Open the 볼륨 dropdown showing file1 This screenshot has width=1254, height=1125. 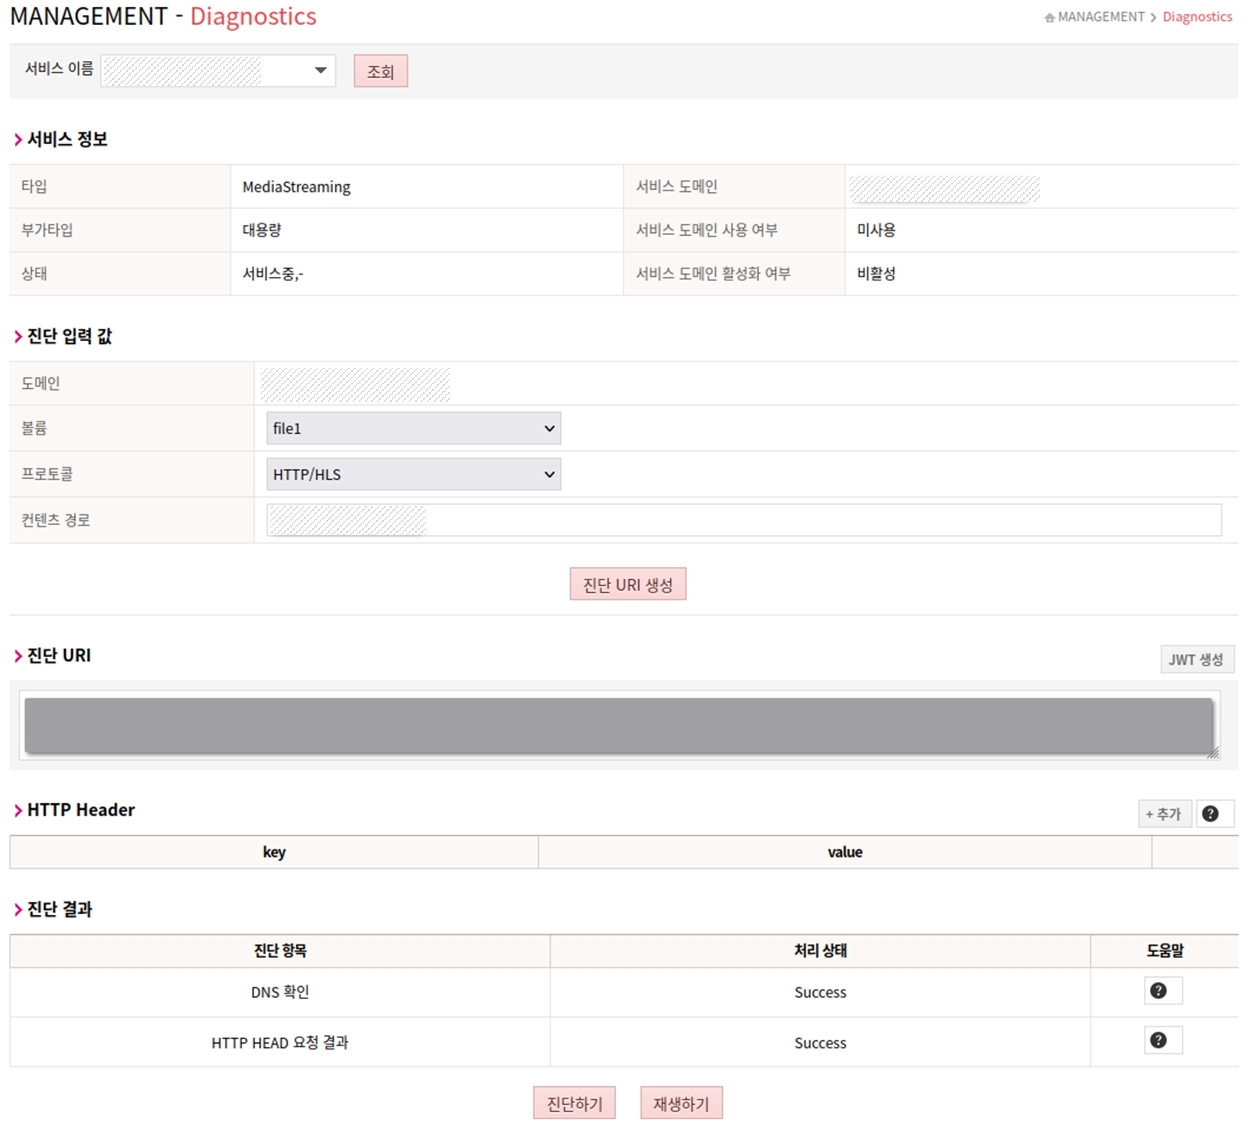click(413, 428)
